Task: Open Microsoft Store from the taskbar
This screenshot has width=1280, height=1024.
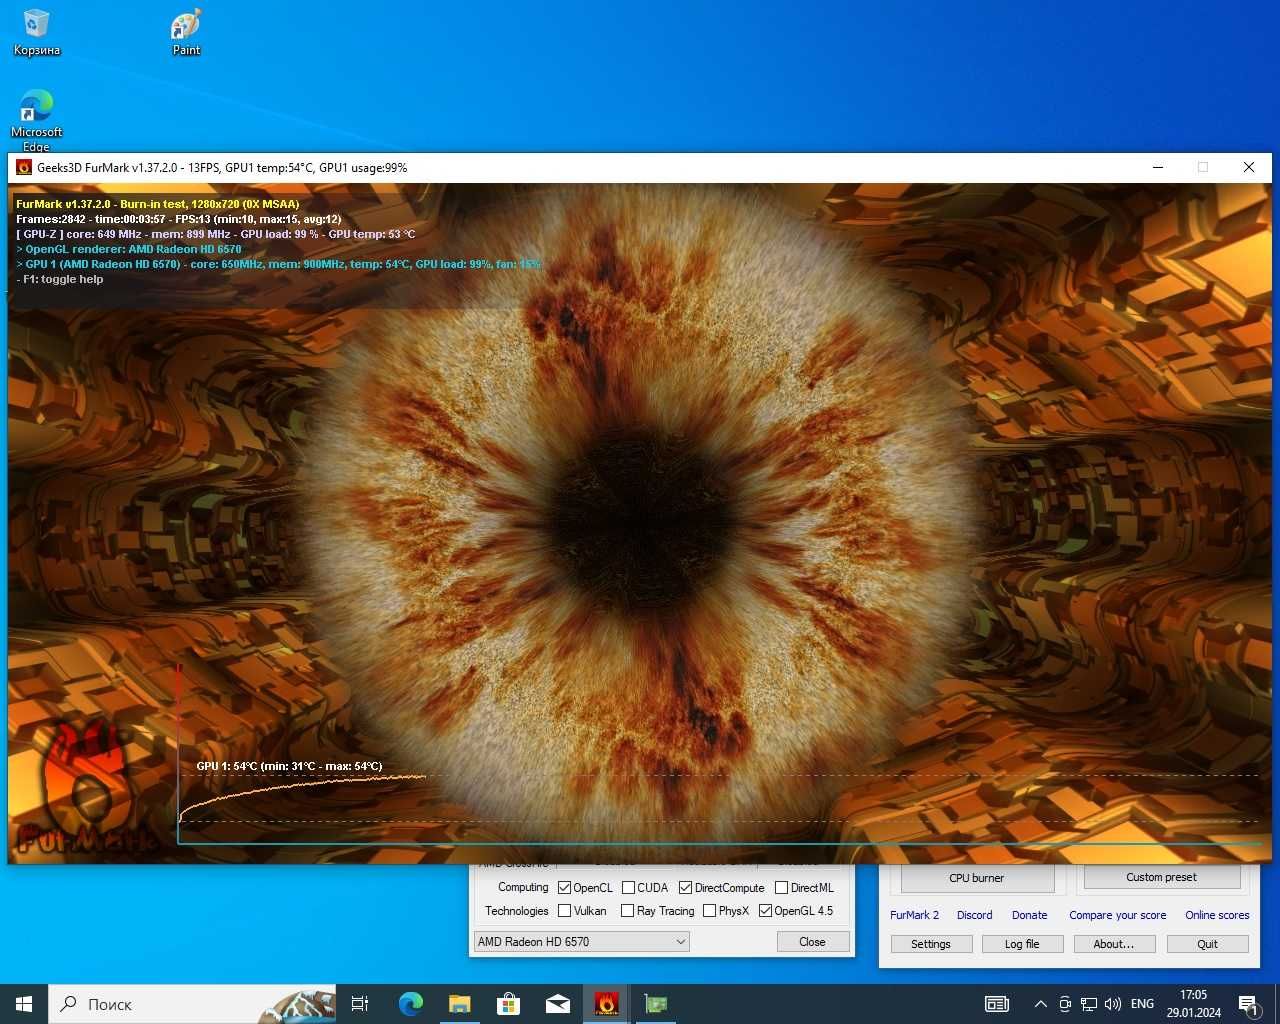Action: (508, 1004)
